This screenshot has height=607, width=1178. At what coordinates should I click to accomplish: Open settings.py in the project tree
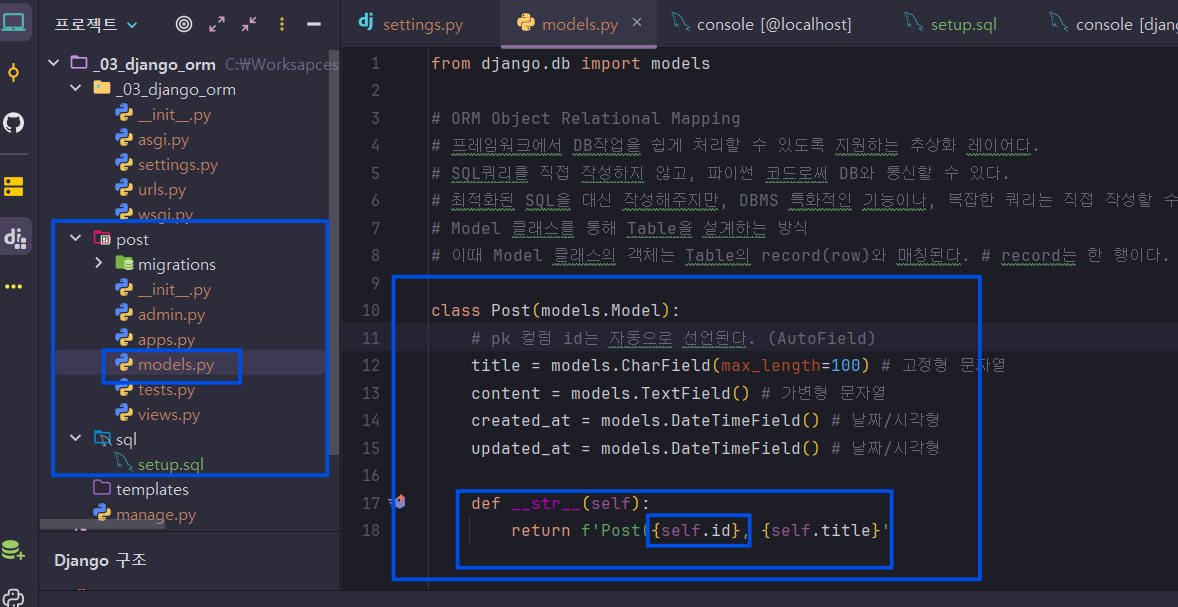coord(166,164)
